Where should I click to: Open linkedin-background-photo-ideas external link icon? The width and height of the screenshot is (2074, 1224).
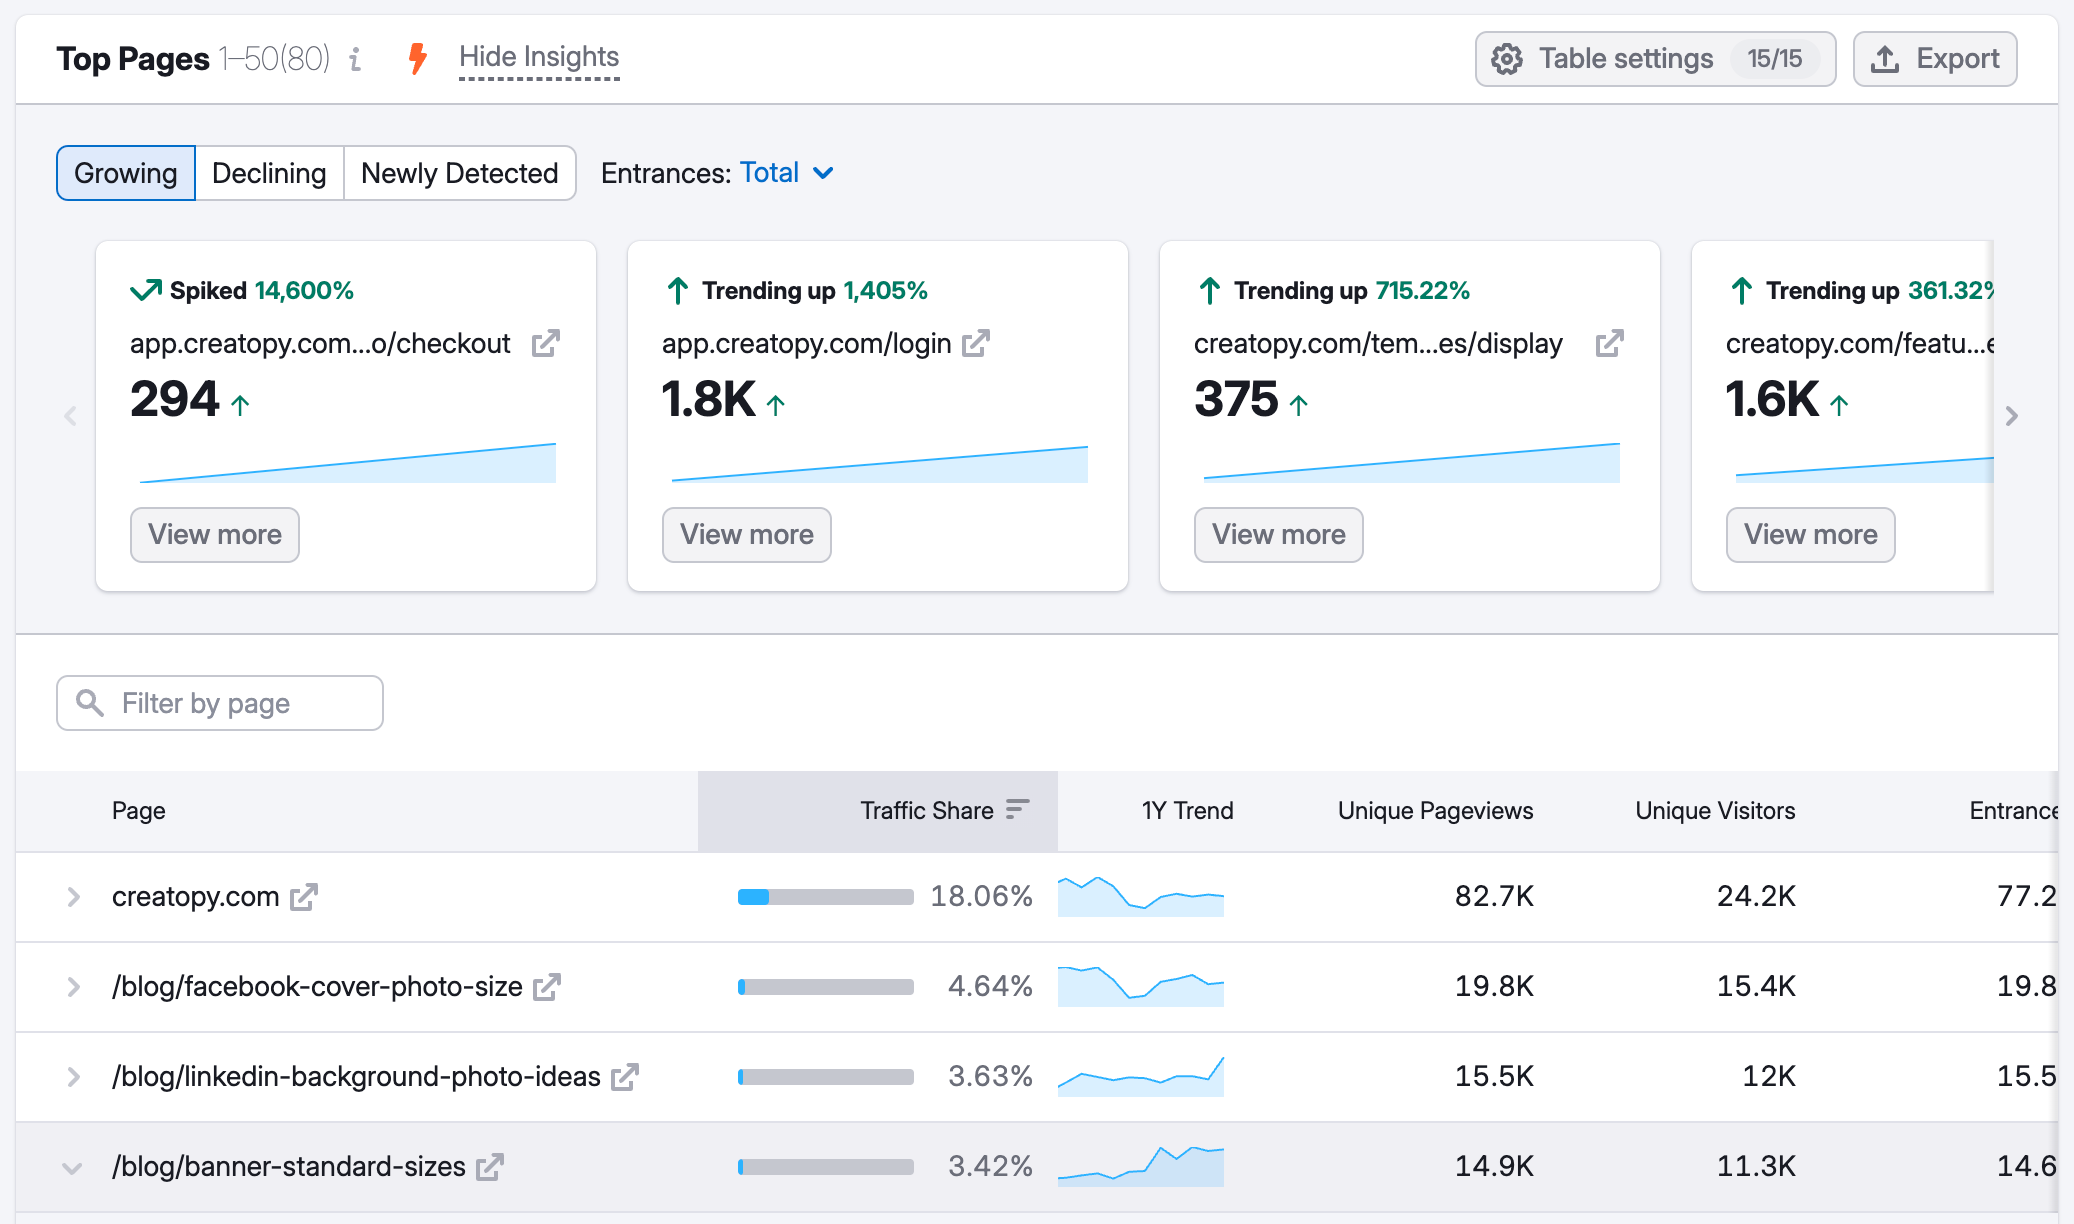point(625,1077)
